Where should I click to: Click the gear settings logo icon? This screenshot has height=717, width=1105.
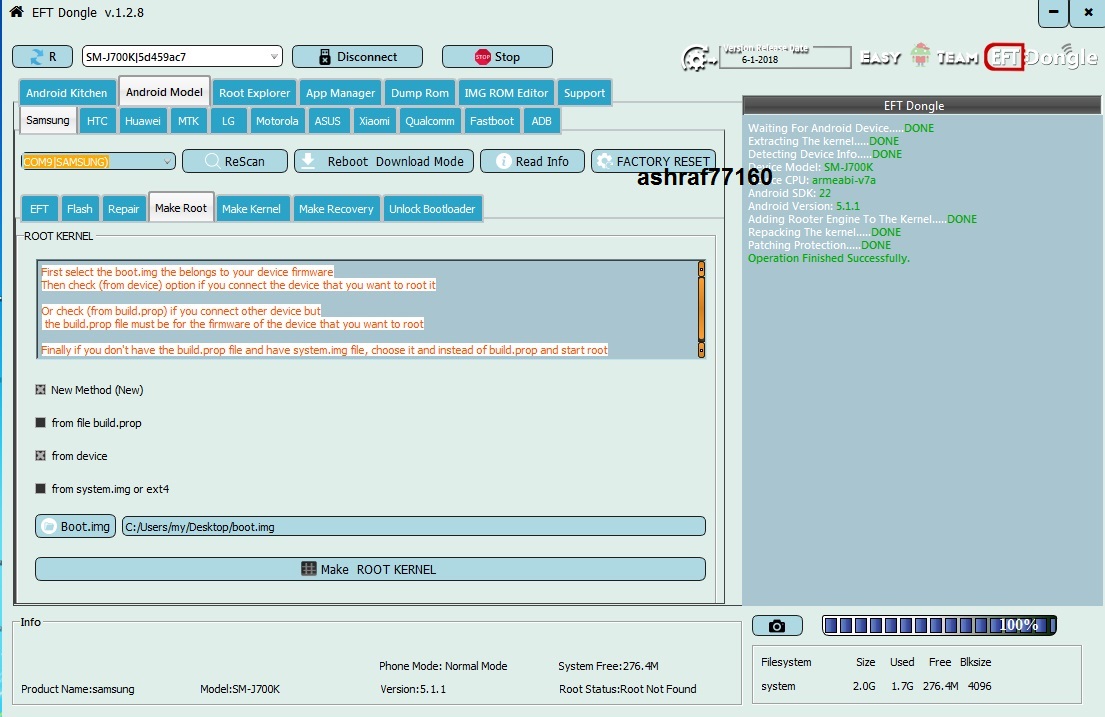point(698,58)
